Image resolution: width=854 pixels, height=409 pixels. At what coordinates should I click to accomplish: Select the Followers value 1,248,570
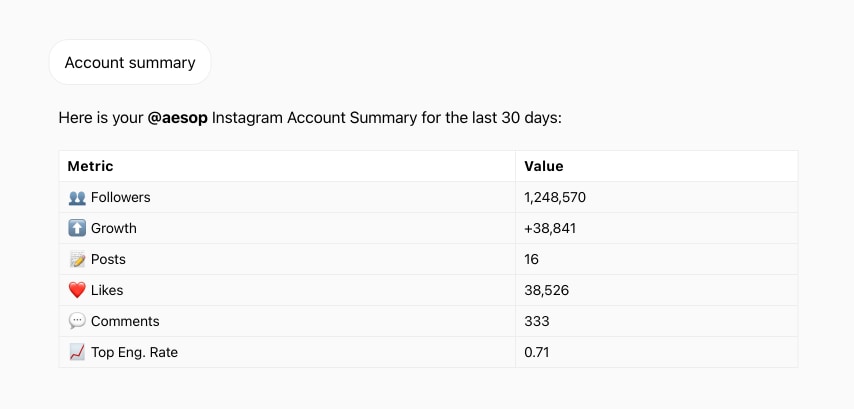(555, 198)
